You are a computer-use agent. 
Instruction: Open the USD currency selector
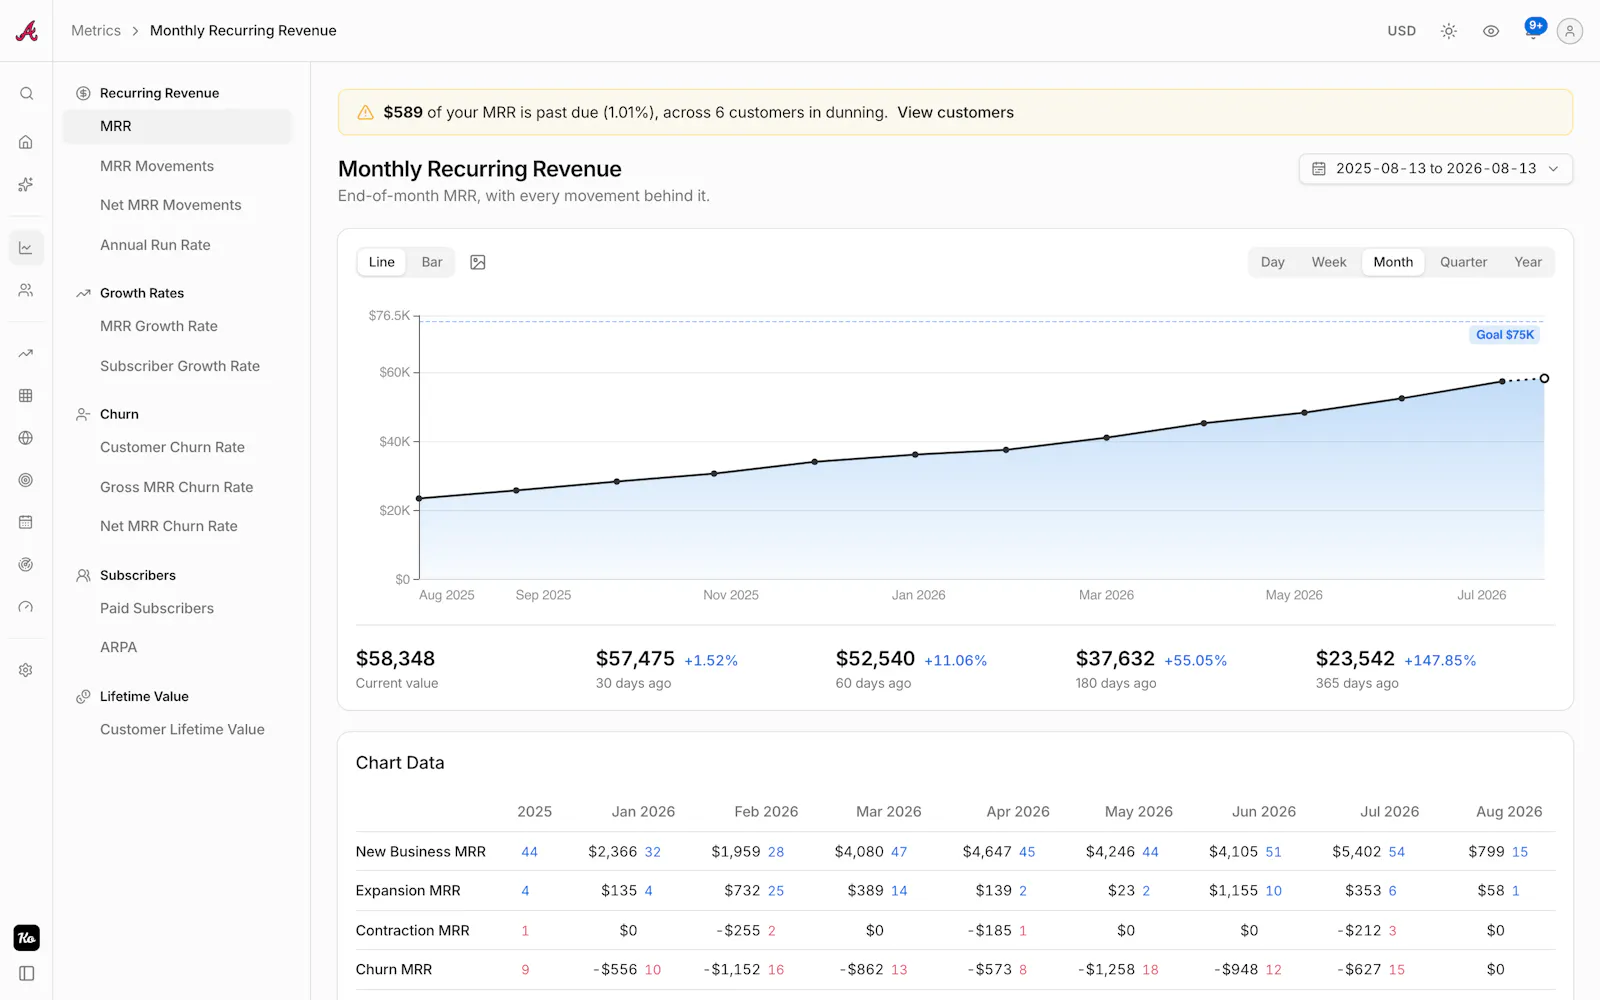(x=1401, y=31)
